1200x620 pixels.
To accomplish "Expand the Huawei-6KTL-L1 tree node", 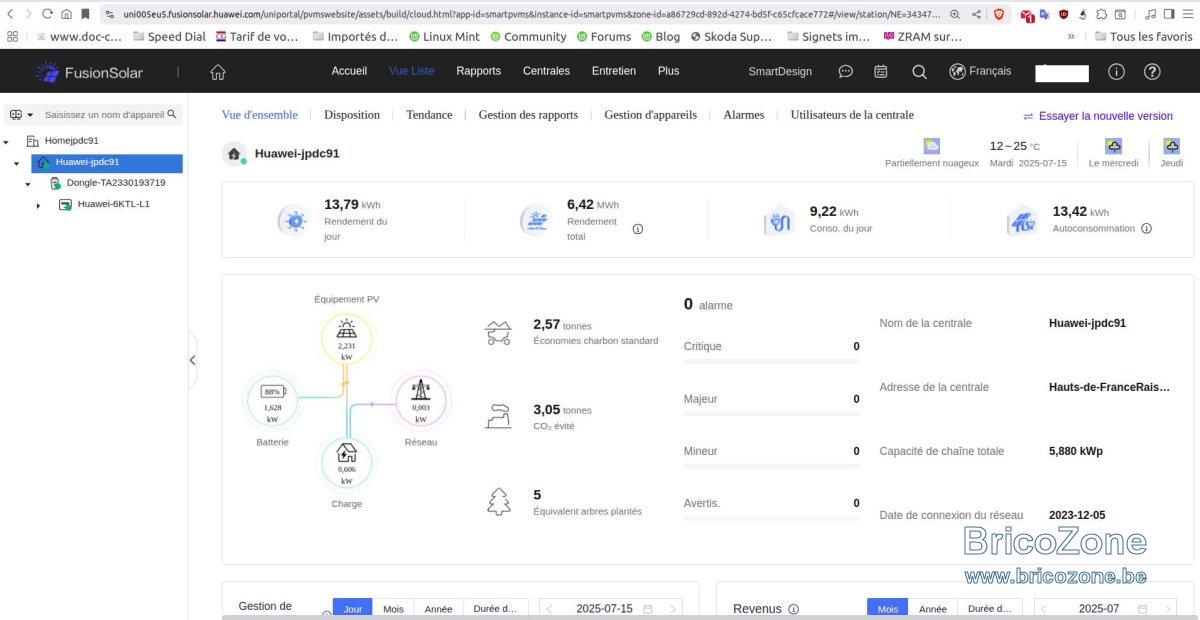I will pos(38,205).
